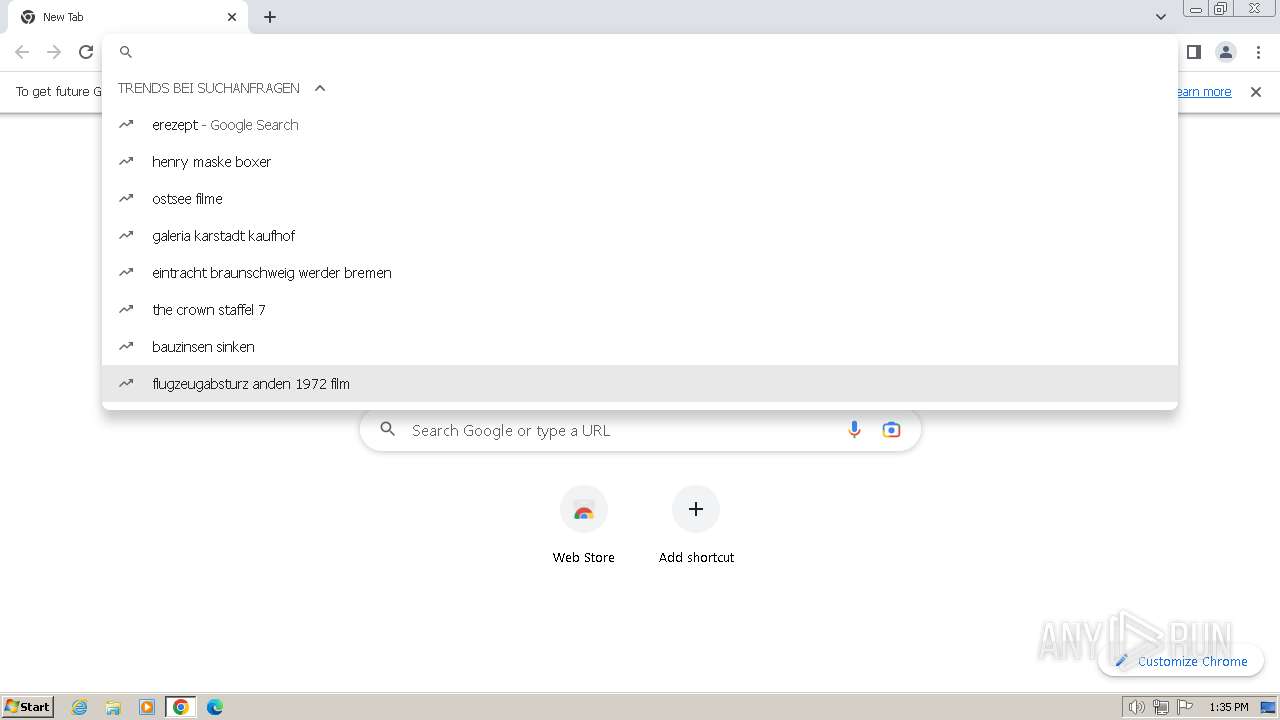Screen dimensions: 1280x720
Task: Choose the henry maske boxer suggestion
Action: point(640,162)
